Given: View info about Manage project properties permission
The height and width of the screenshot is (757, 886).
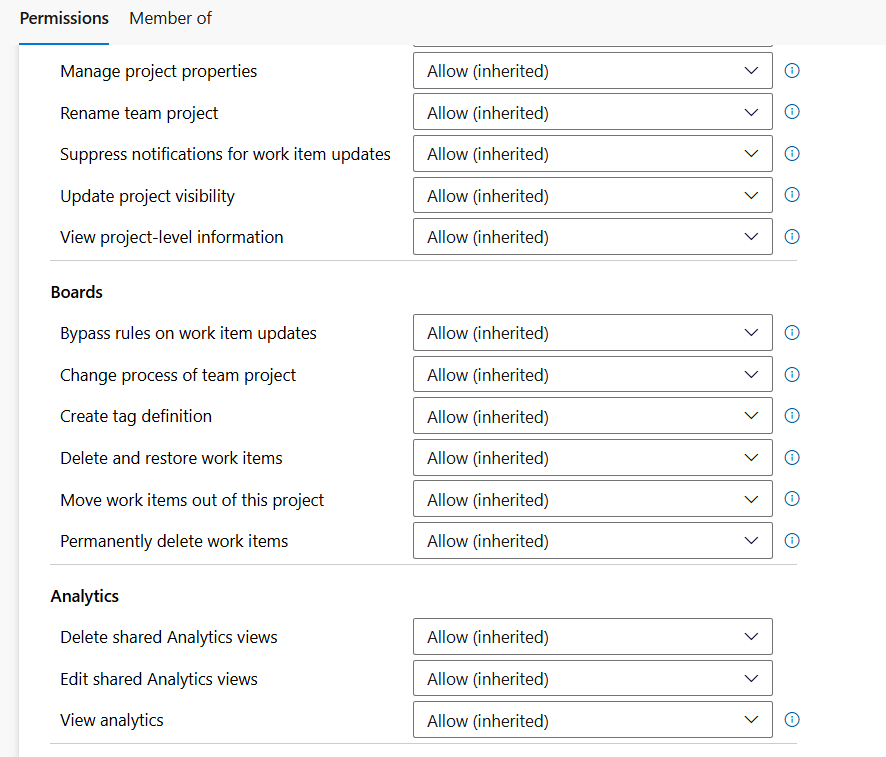Looking at the screenshot, I should coord(791,70).
